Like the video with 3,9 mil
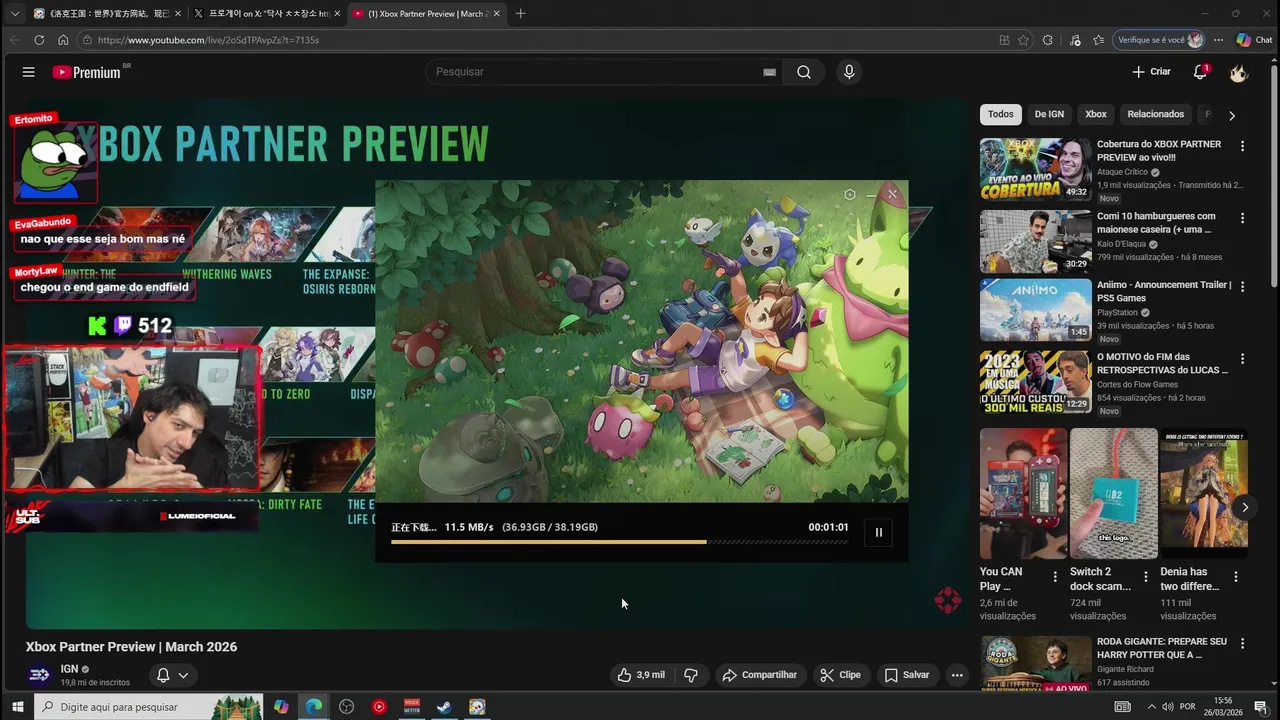 (641, 675)
